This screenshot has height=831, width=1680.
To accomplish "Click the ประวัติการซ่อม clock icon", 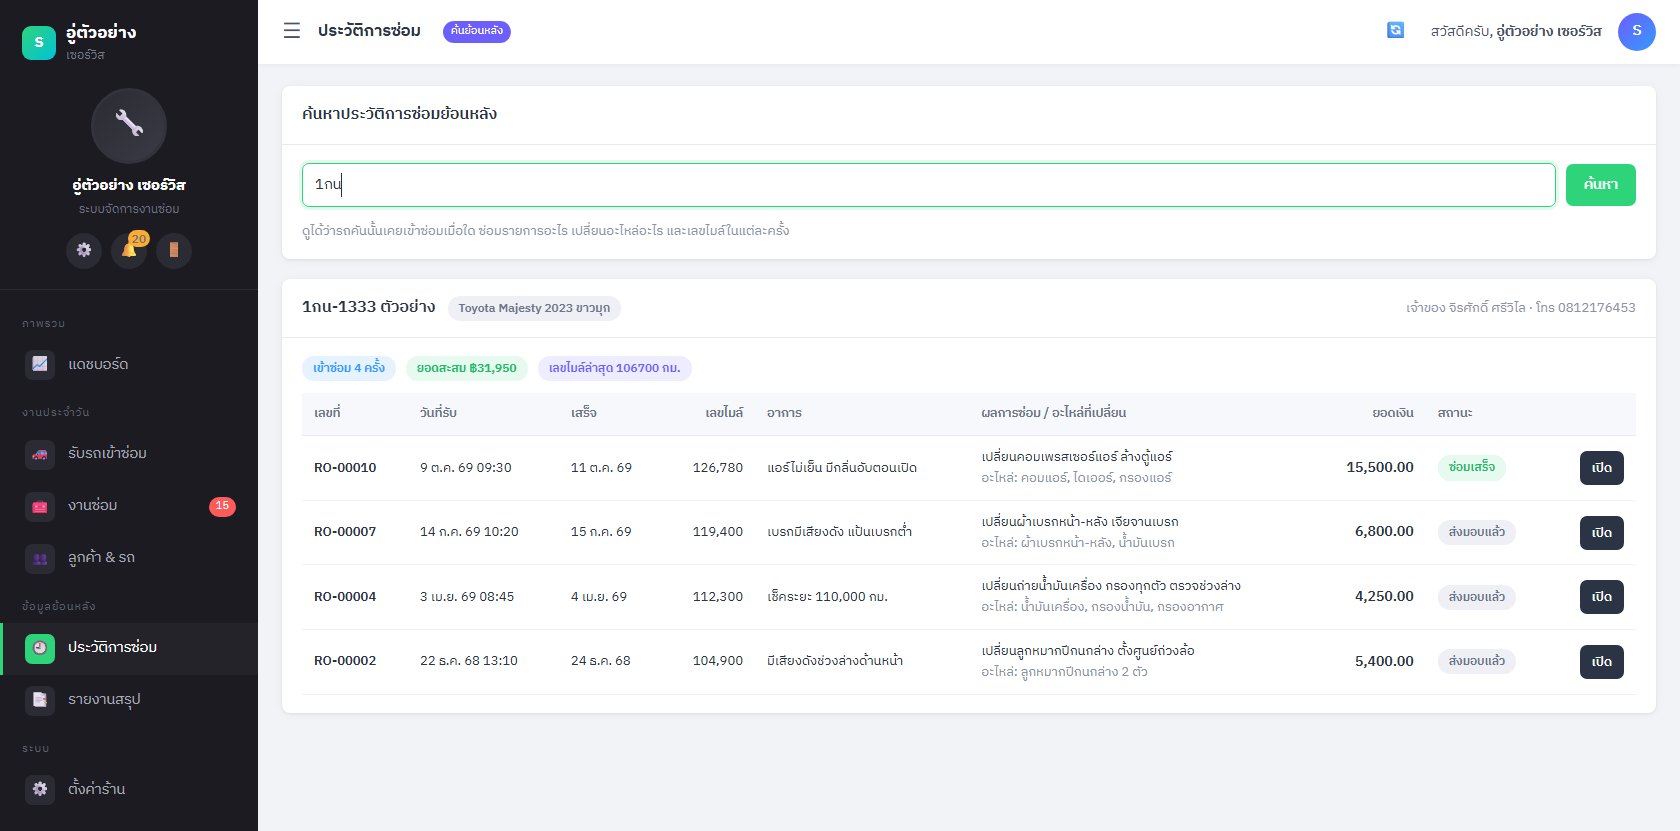I will tap(40, 648).
